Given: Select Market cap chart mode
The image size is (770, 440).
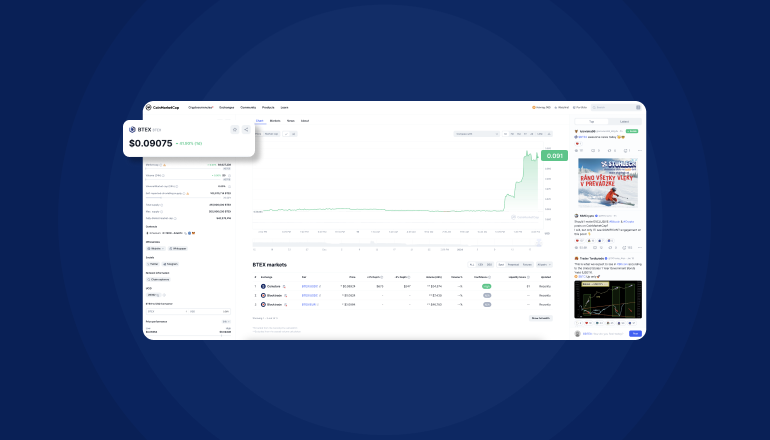Looking at the screenshot, I should [272, 134].
